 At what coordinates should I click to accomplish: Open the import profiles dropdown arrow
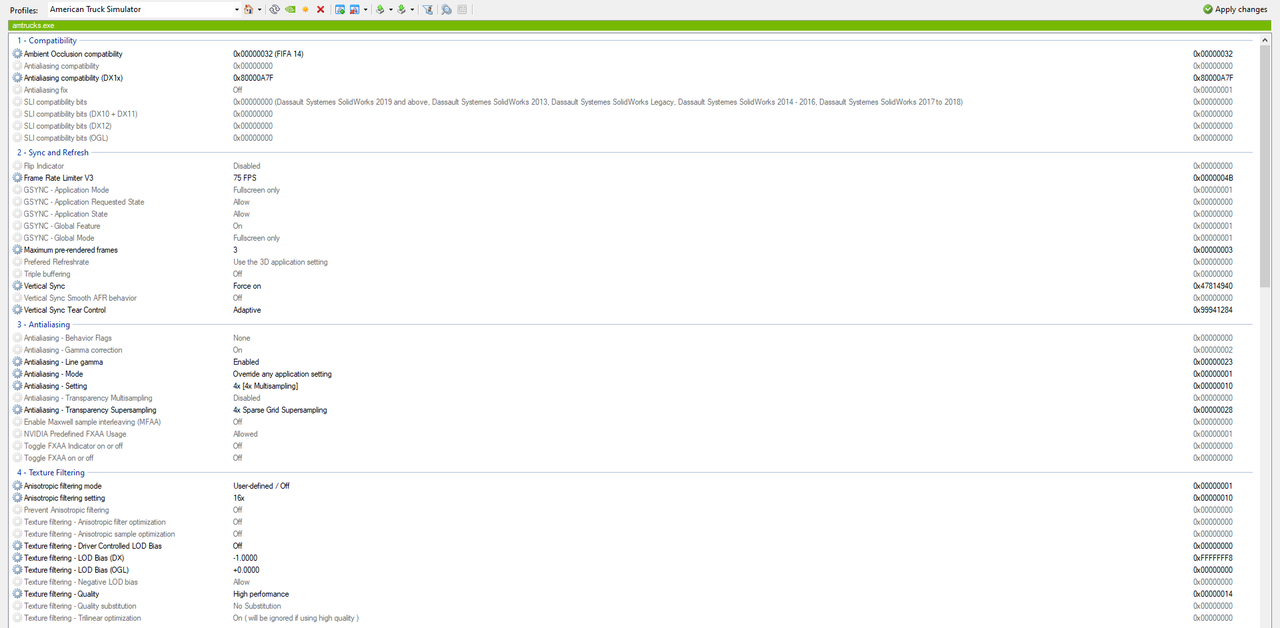[x=412, y=9]
